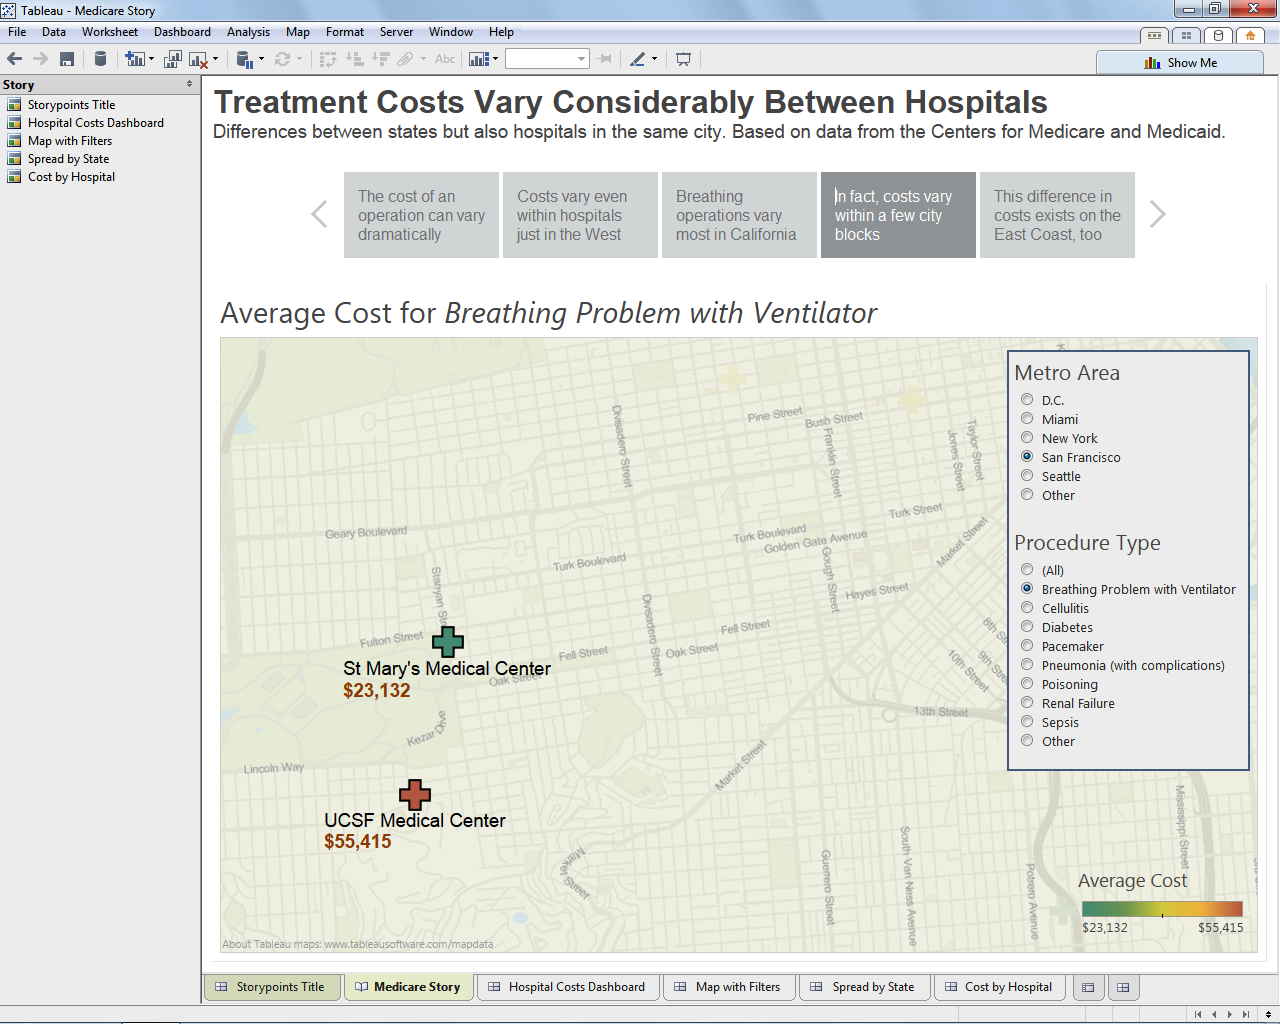Screen dimensions: 1280x1024
Task: Open the View Cards dropdown arrow
Action: (x=495, y=59)
